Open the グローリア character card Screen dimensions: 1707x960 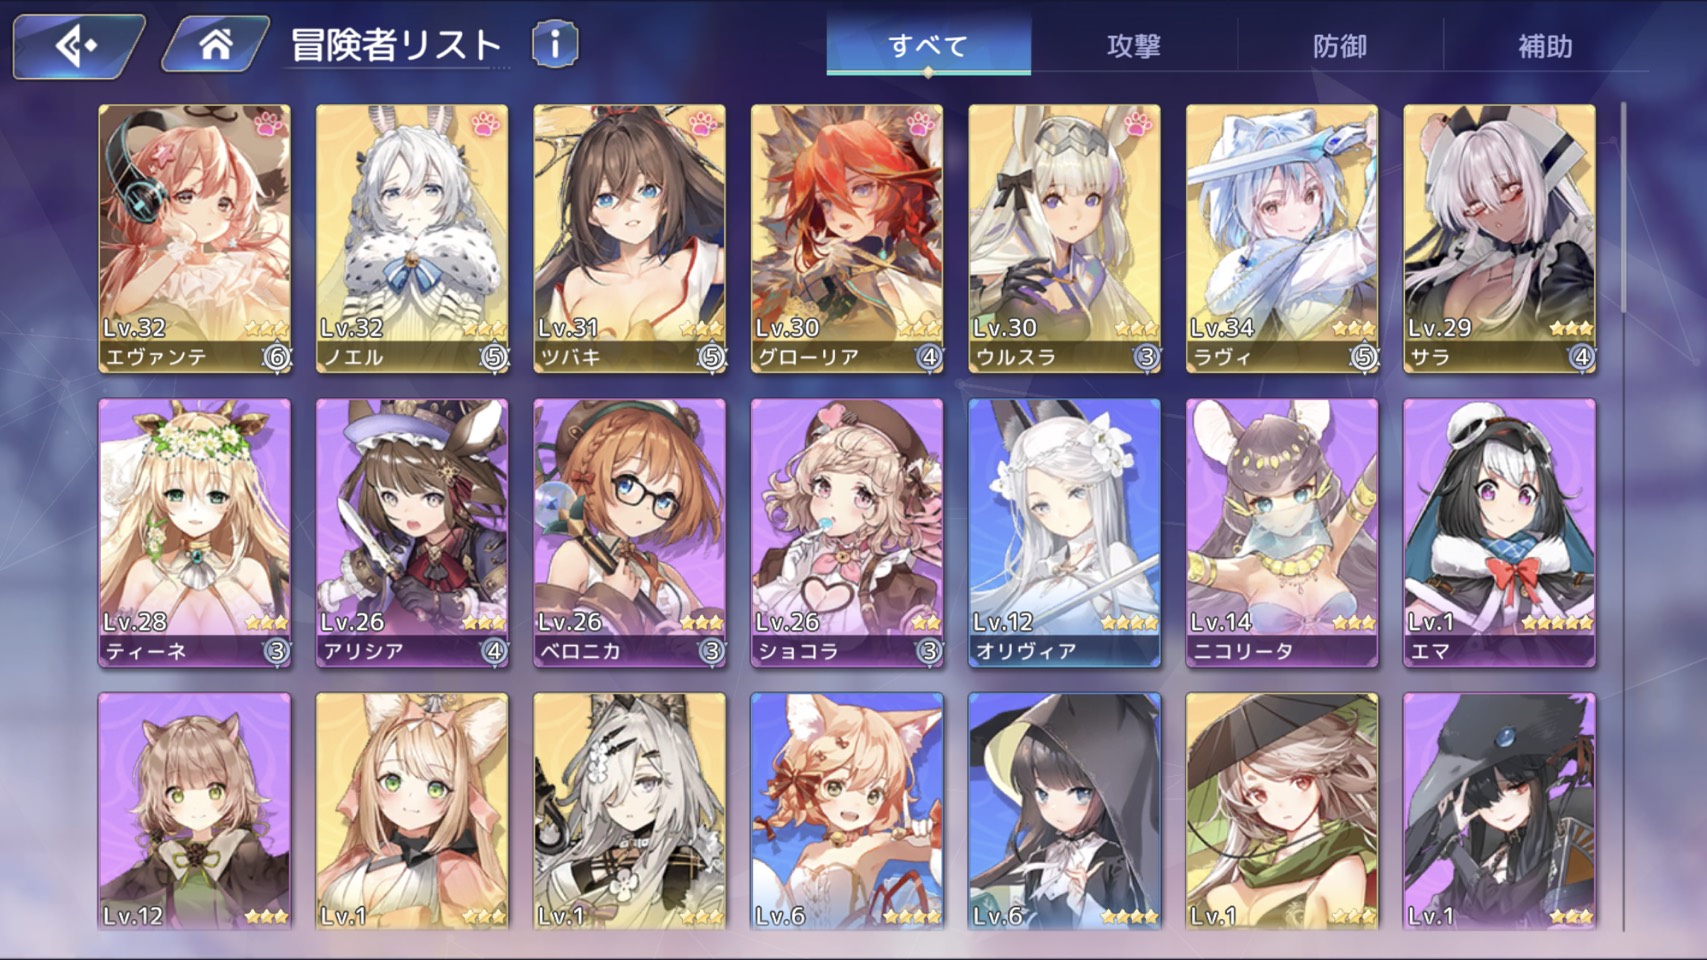coord(847,239)
